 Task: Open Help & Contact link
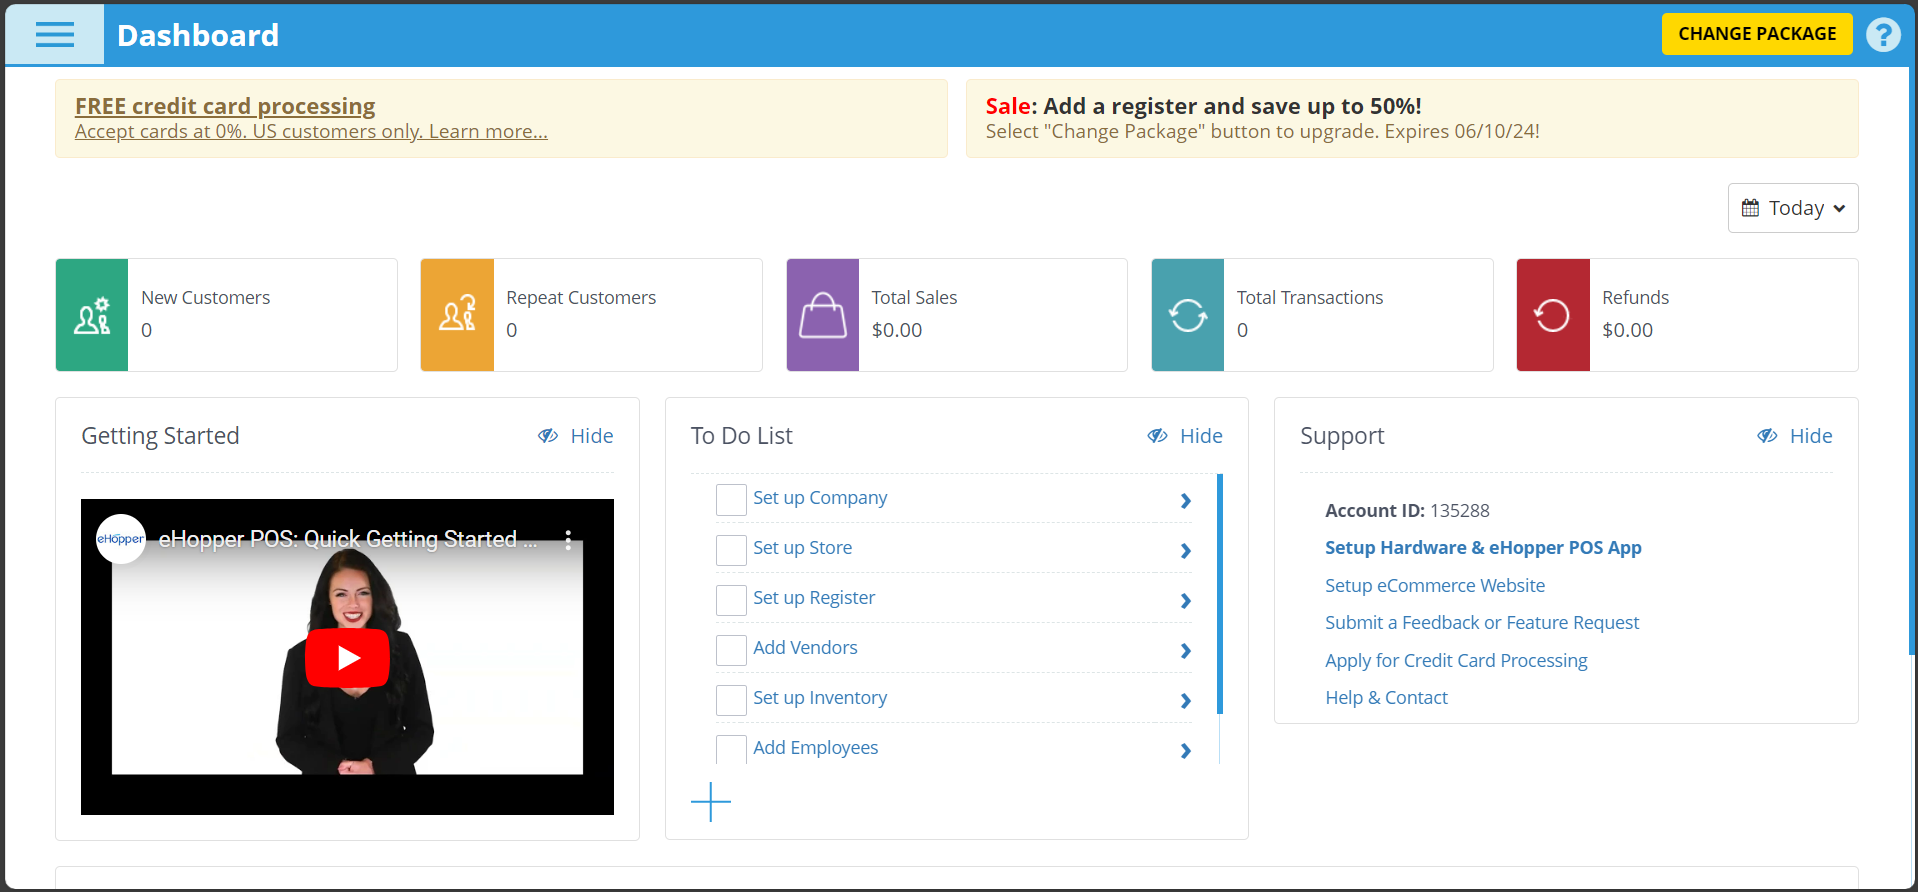pyautogui.click(x=1386, y=697)
